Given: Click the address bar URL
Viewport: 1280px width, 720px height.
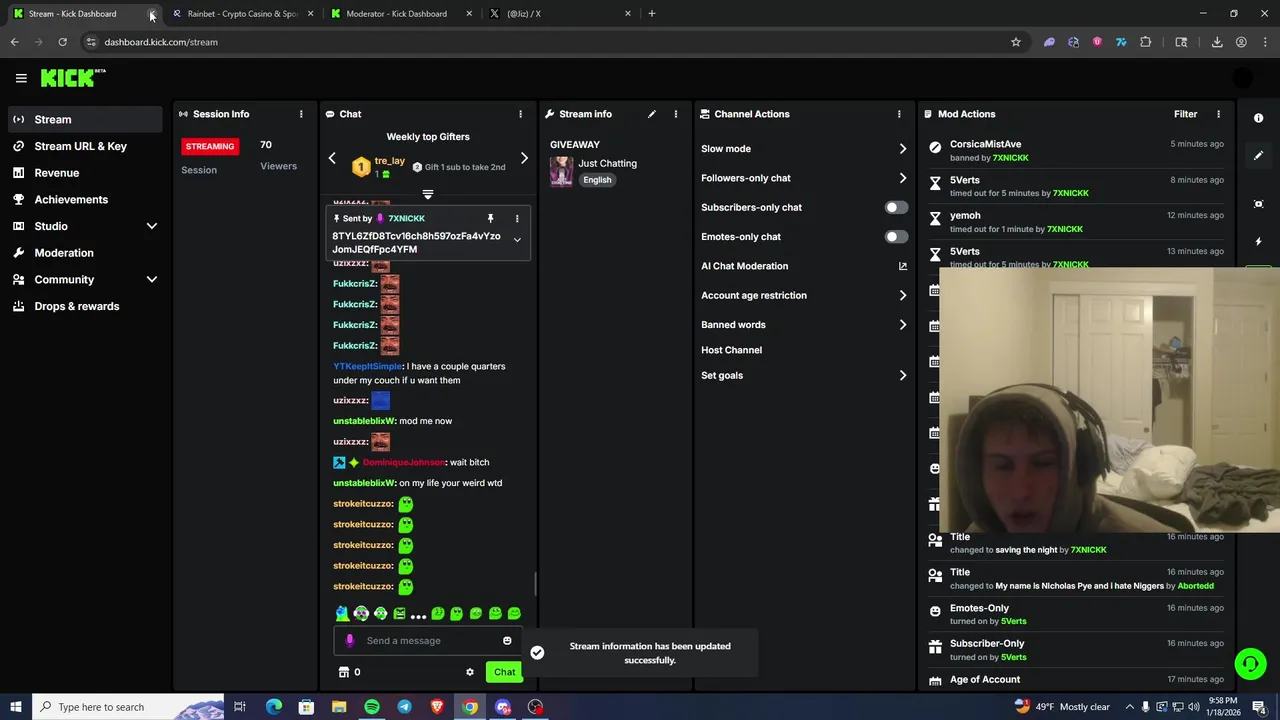Looking at the screenshot, I should pos(161,42).
